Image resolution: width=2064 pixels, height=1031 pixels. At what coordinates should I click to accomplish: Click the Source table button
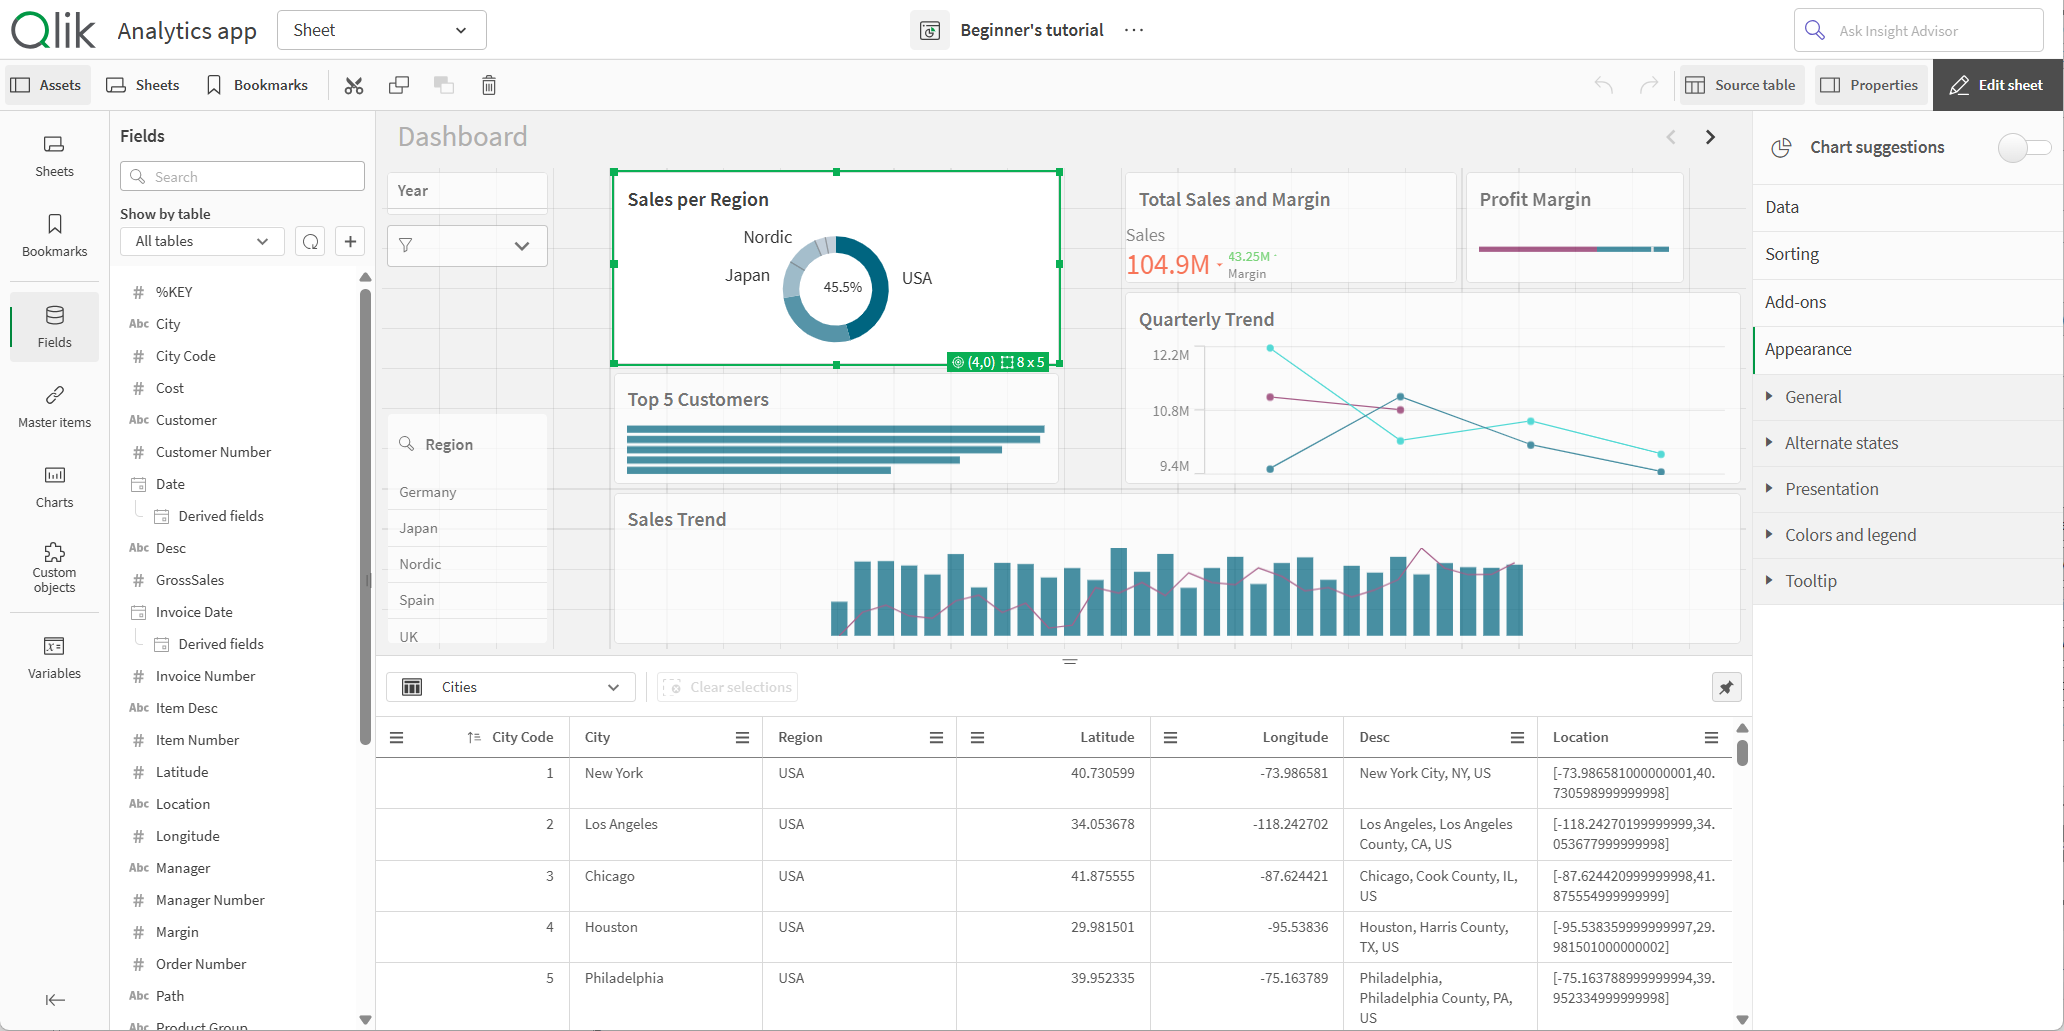tap(1741, 85)
